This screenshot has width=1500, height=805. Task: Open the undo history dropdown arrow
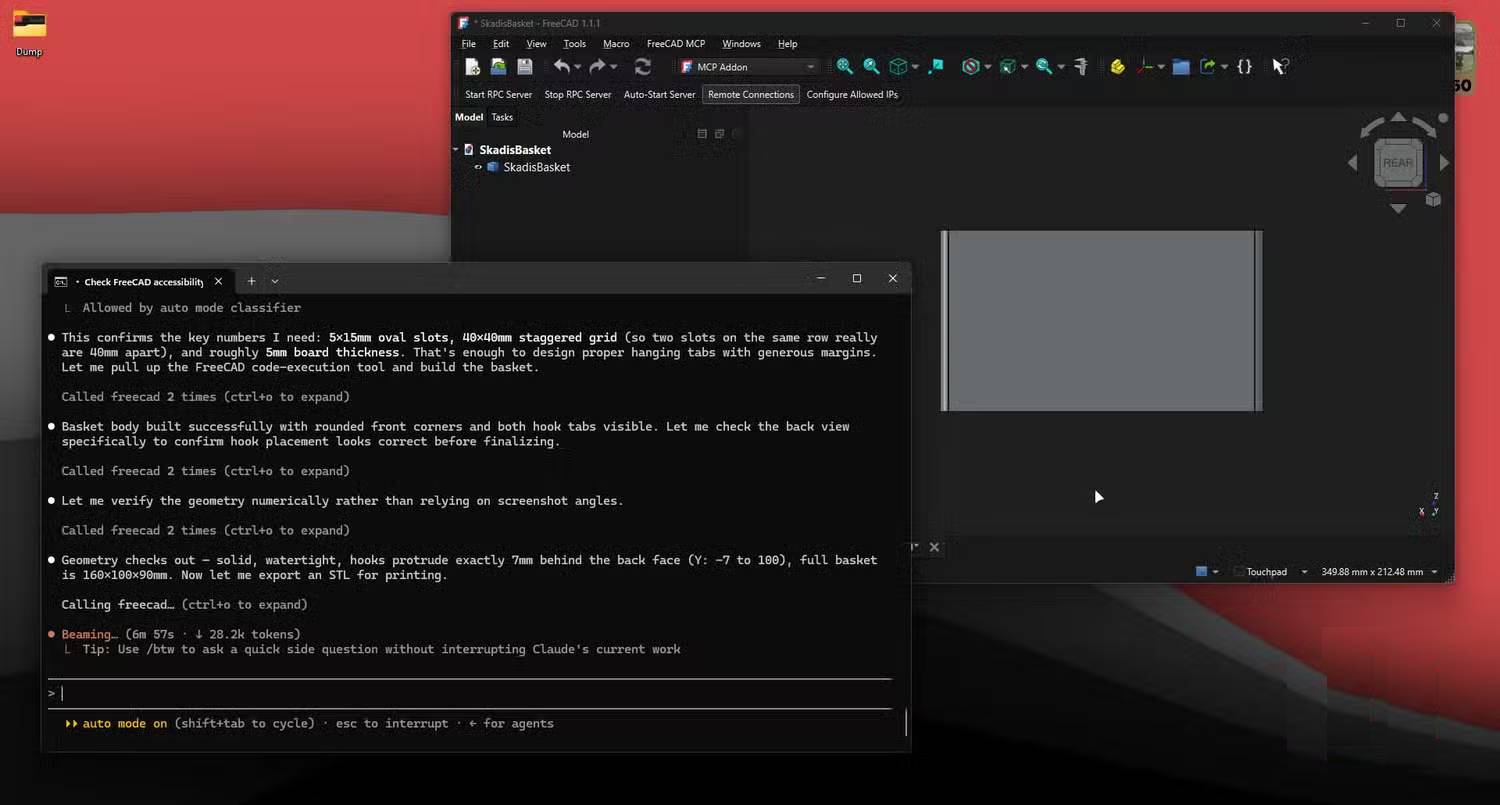pyautogui.click(x=578, y=67)
